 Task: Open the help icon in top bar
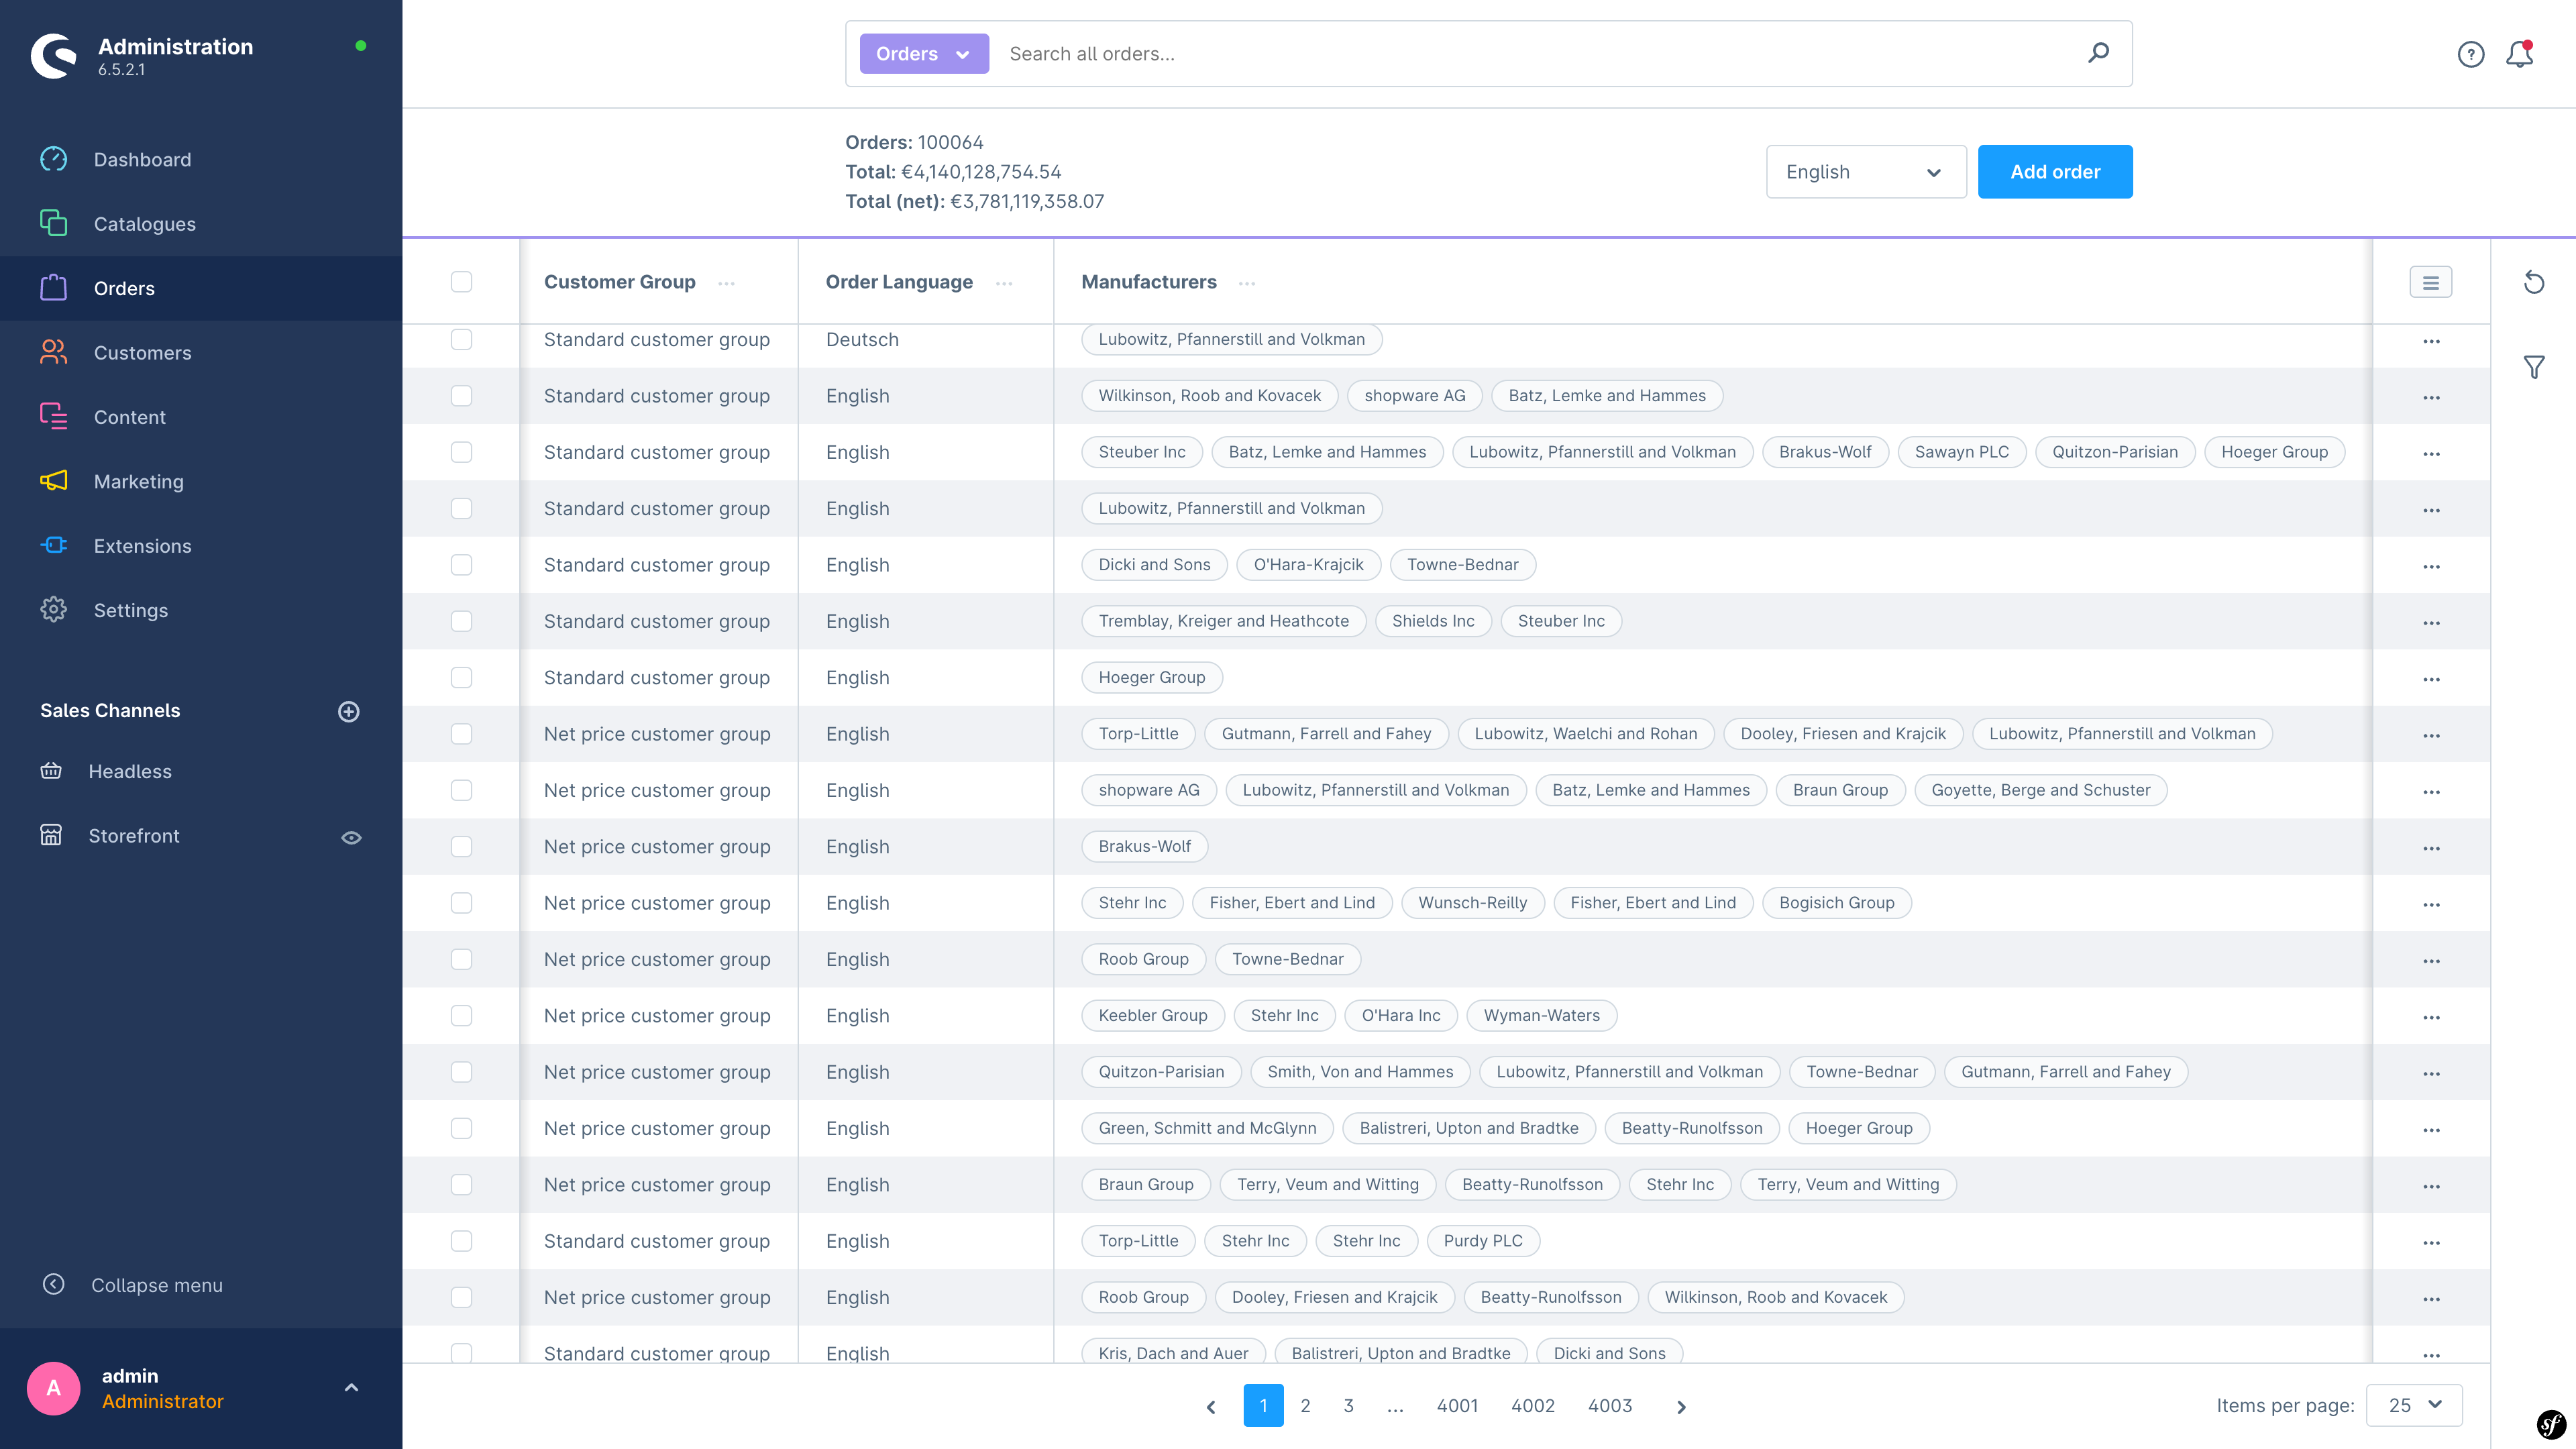(2470, 54)
